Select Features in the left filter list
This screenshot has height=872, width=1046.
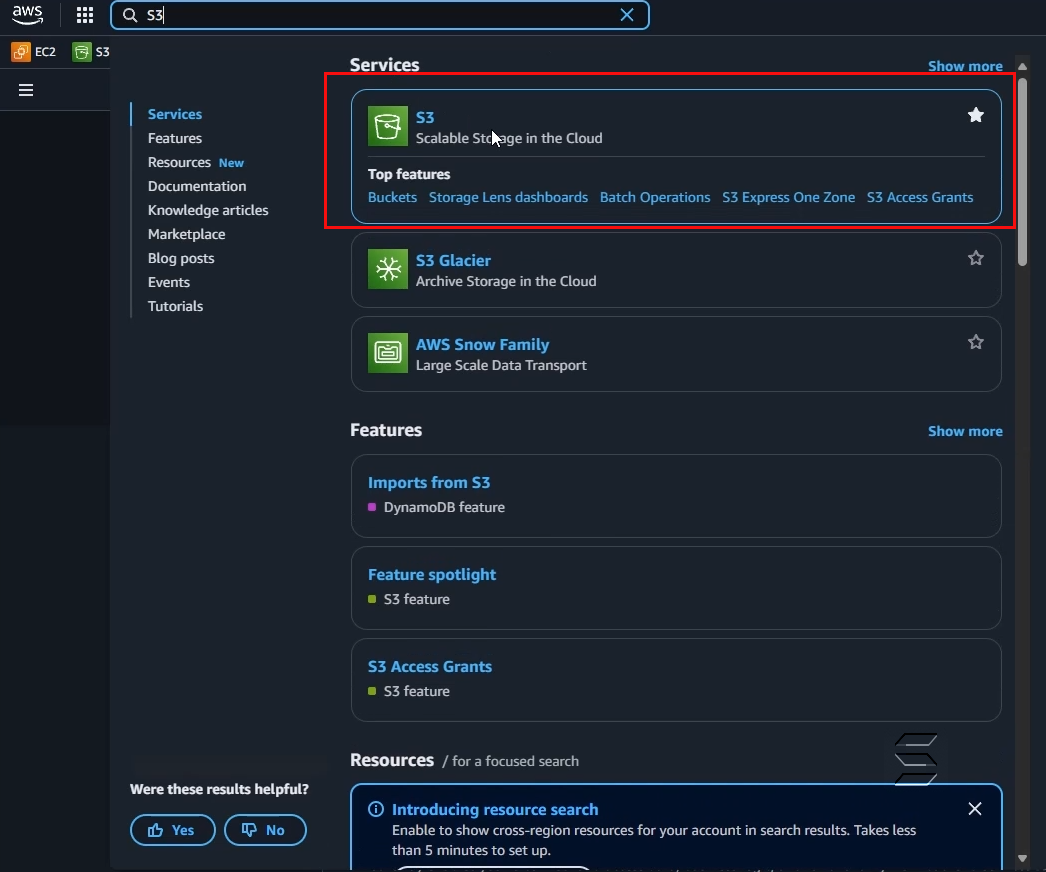coord(175,138)
